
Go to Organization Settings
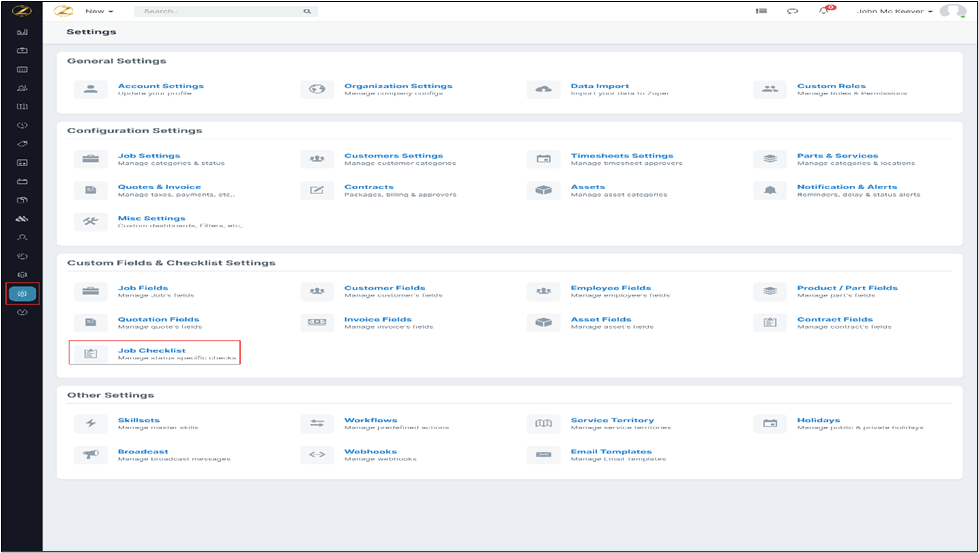click(398, 86)
